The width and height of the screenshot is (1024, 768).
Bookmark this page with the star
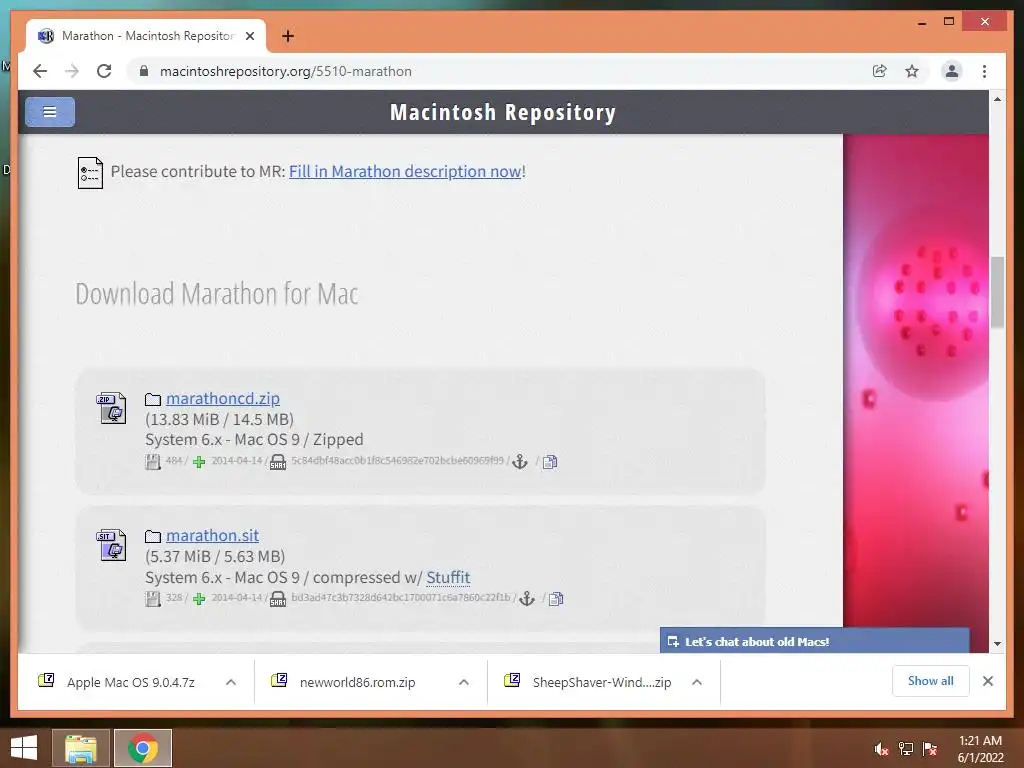pos(912,71)
